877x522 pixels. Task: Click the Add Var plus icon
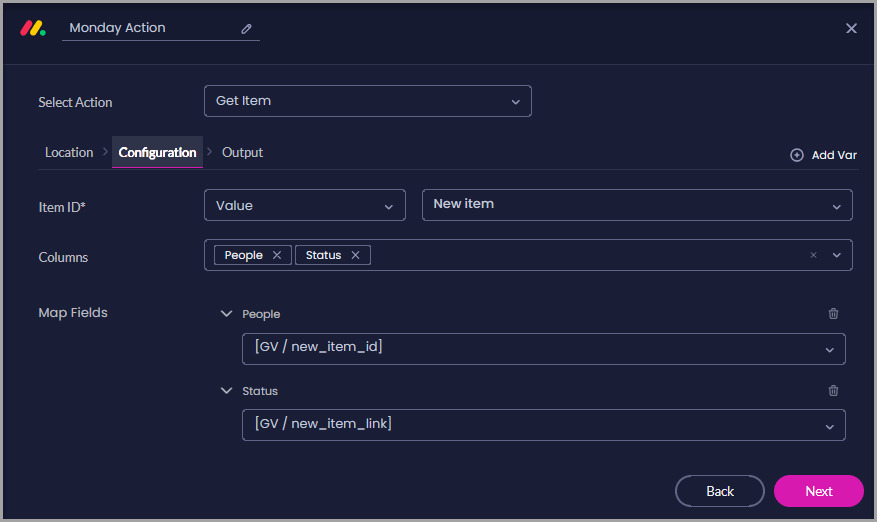coord(796,155)
